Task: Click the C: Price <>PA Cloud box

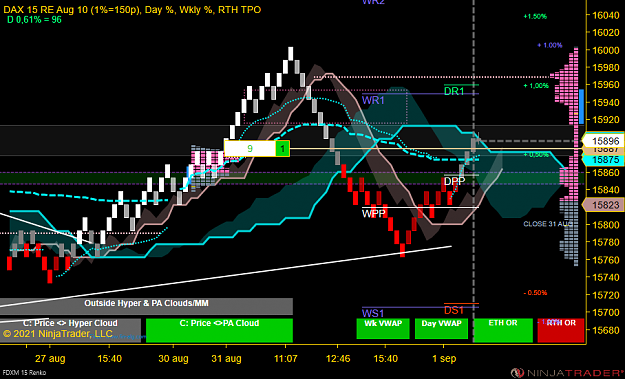Action: 220,330
